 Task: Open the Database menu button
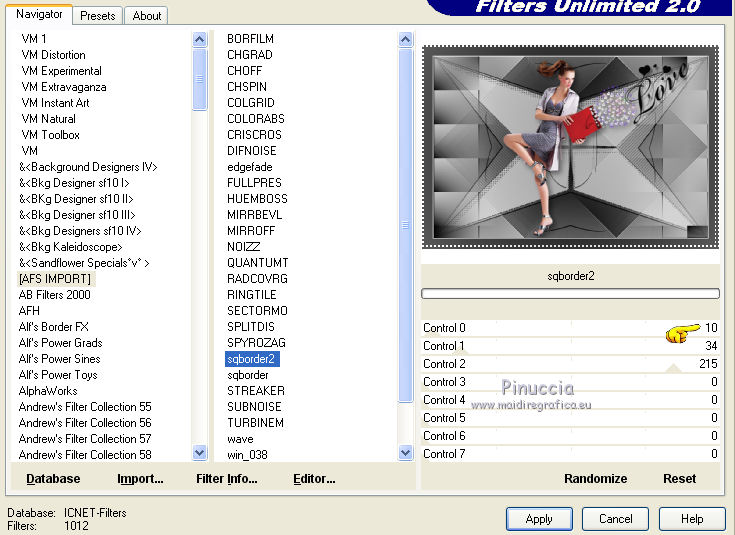coord(53,478)
